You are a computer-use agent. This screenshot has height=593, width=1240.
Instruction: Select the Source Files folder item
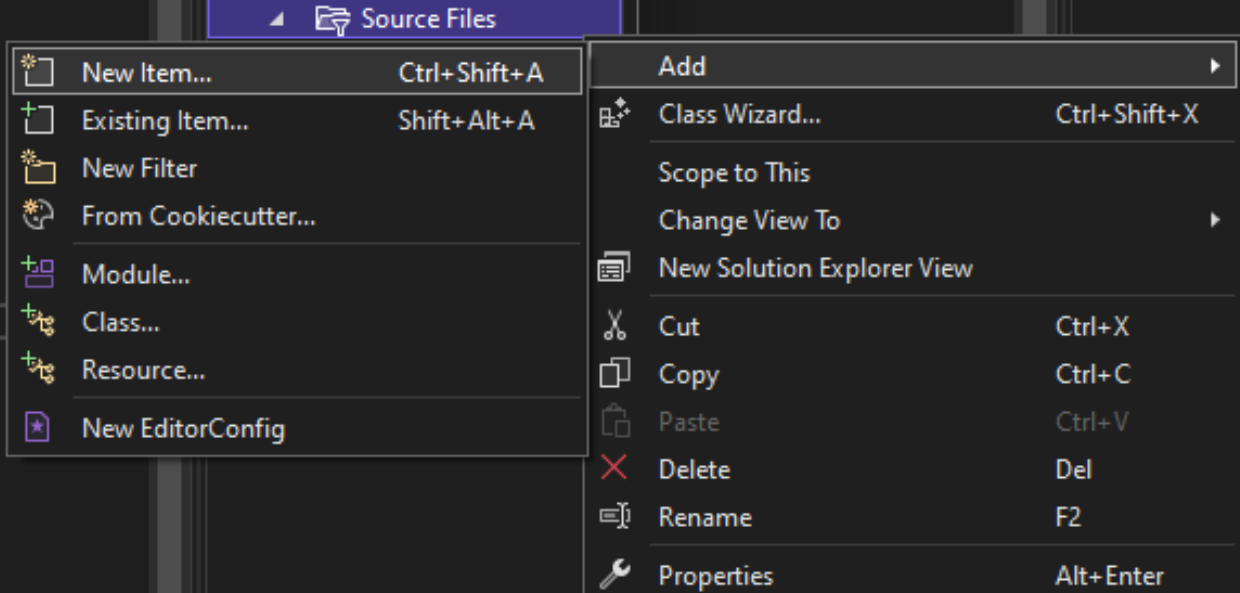tap(428, 19)
